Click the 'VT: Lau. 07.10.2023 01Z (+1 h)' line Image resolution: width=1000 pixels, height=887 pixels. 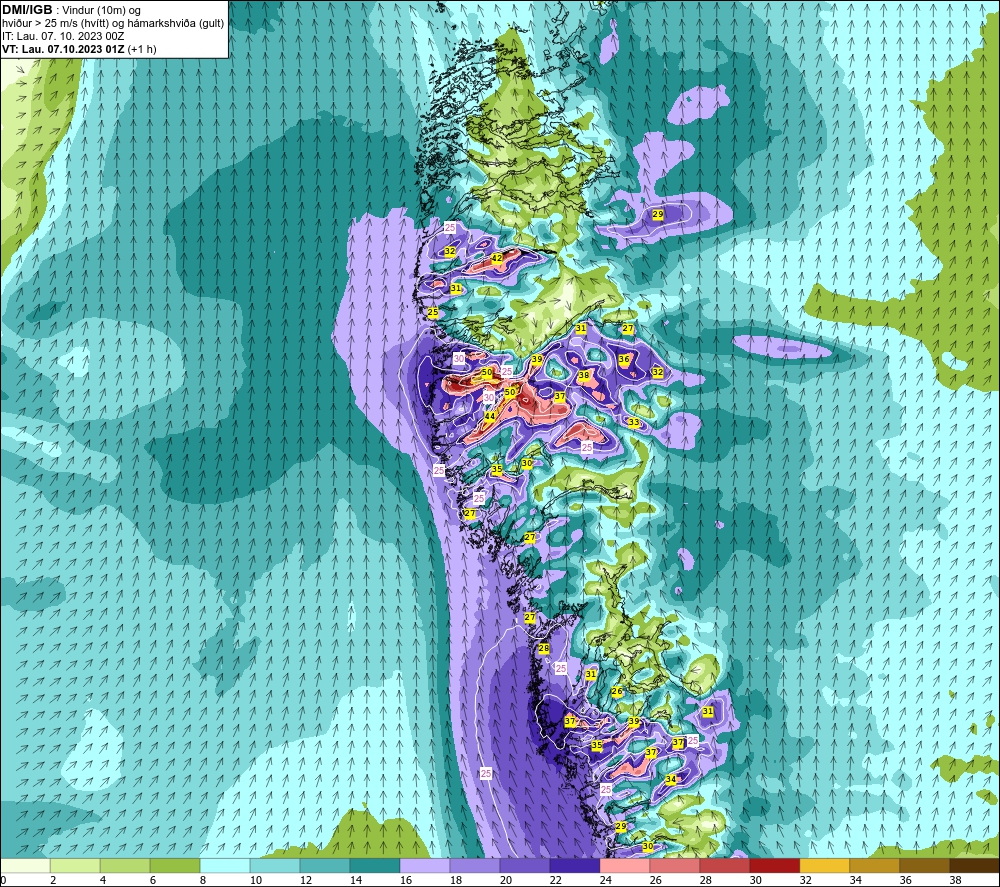click(78, 48)
